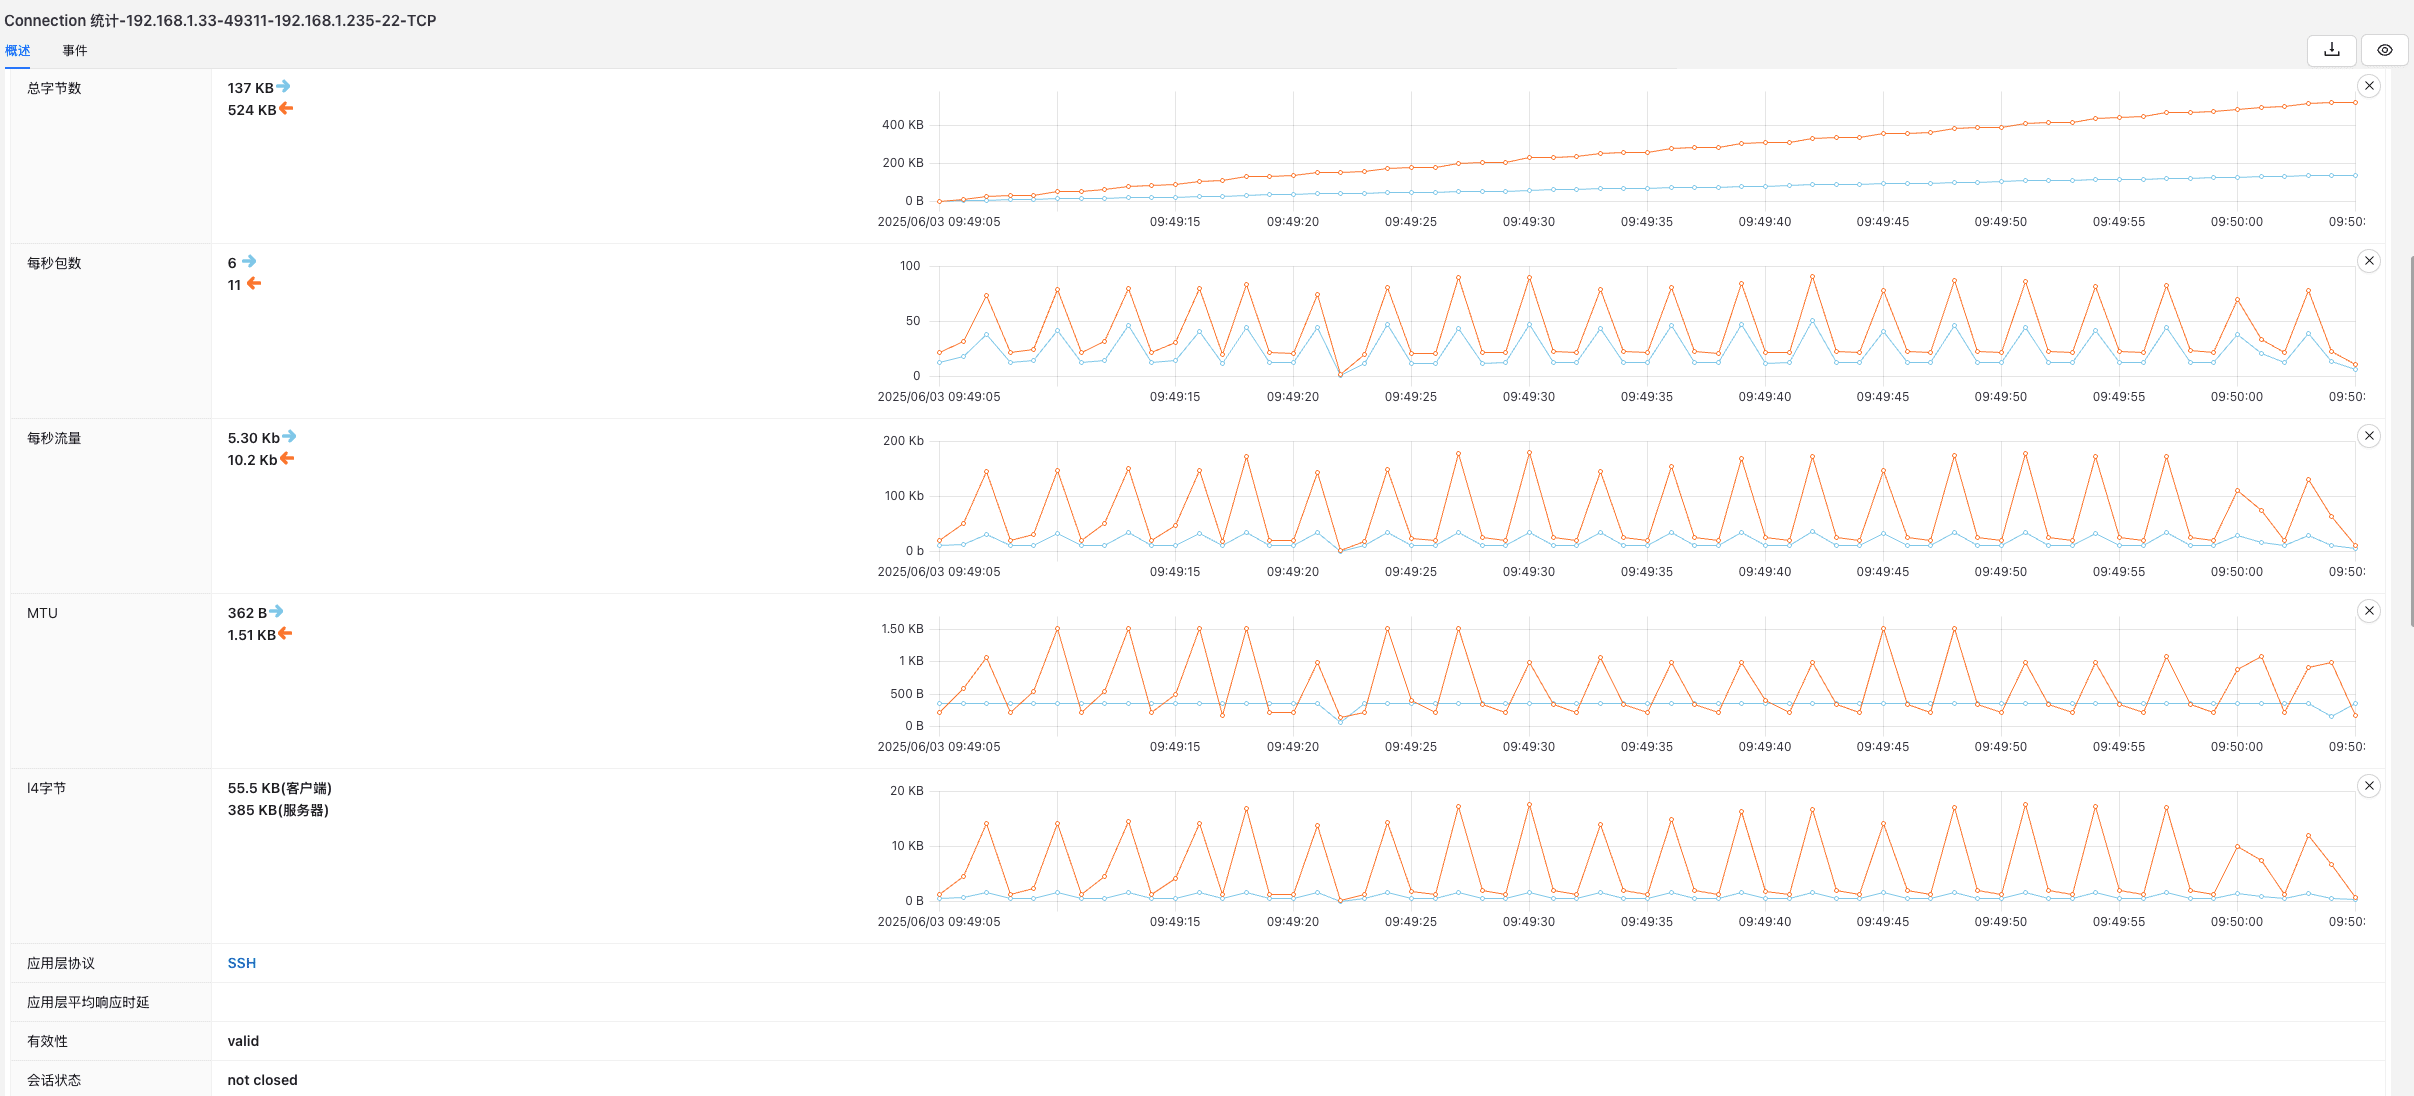The height and width of the screenshot is (1096, 2414).
Task: Close the 每秒流量 chart
Action: pos(2369,436)
